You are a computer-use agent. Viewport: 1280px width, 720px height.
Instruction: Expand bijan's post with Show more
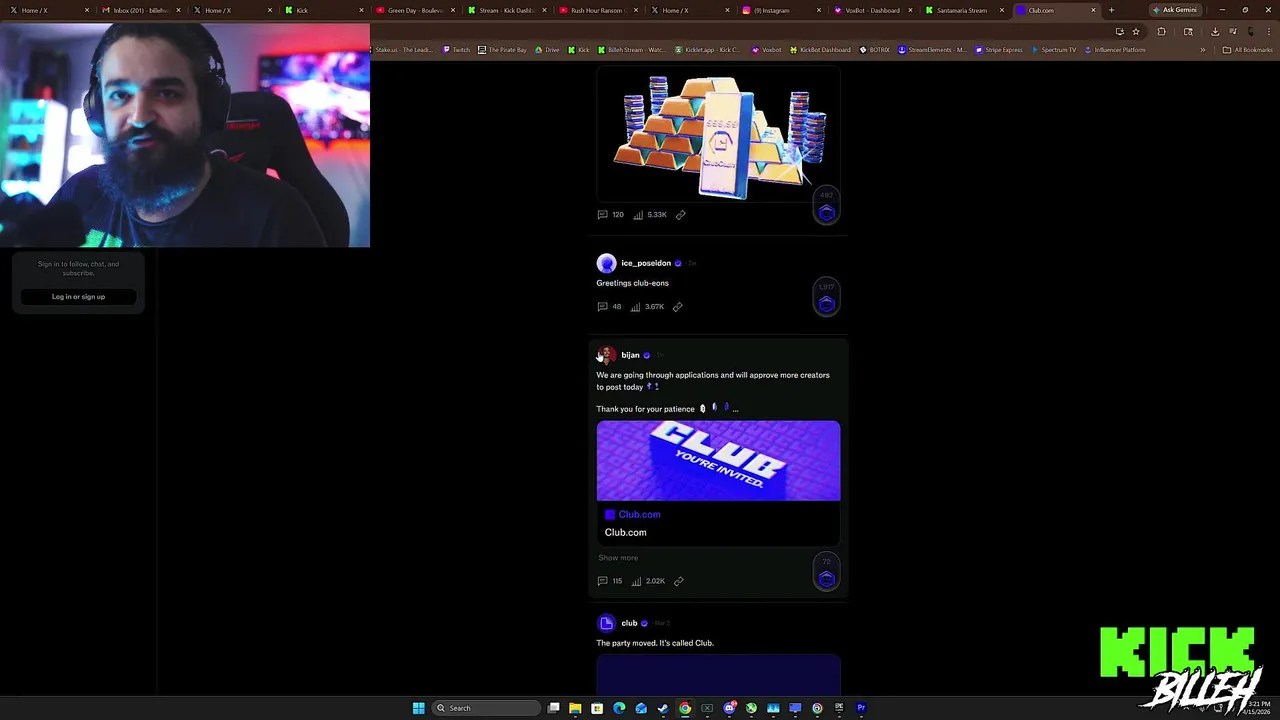pyautogui.click(x=618, y=558)
